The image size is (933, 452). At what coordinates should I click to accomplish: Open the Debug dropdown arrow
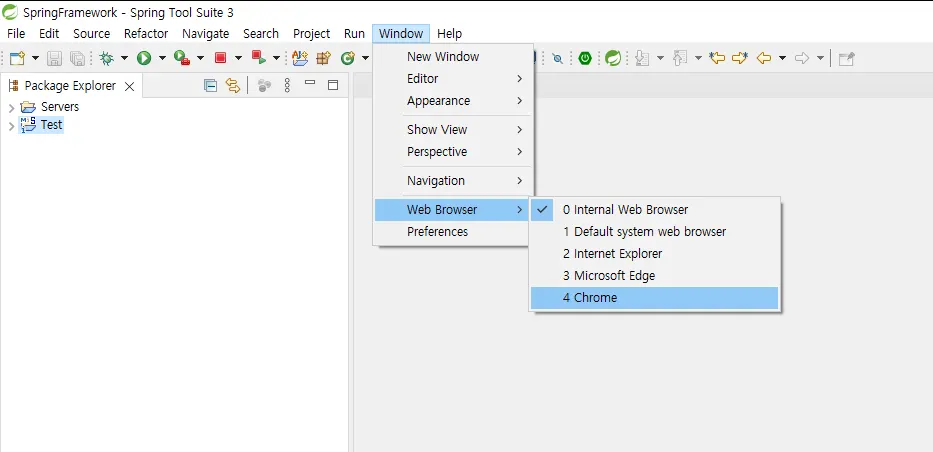tap(124, 58)
